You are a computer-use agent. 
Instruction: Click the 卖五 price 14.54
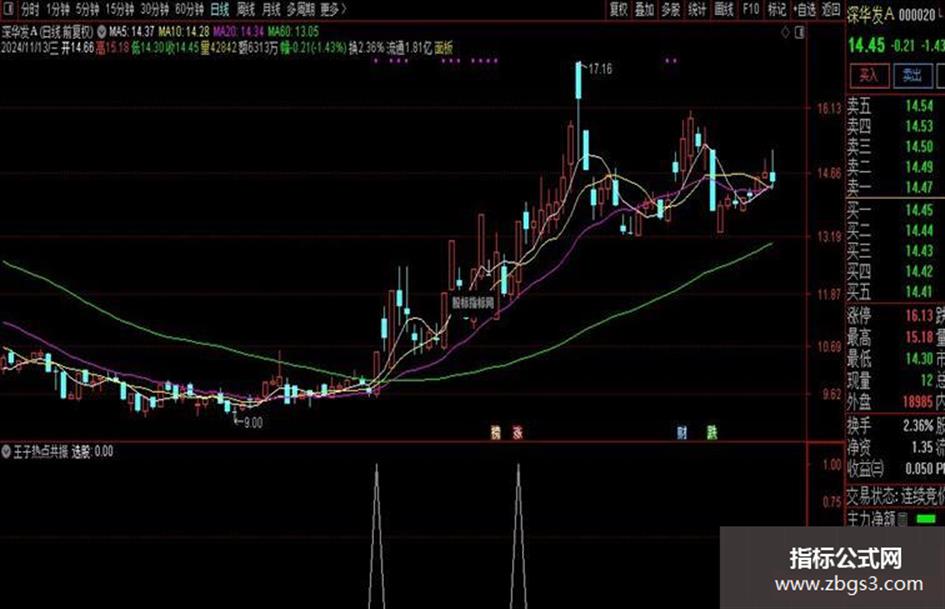click(919, 106)
